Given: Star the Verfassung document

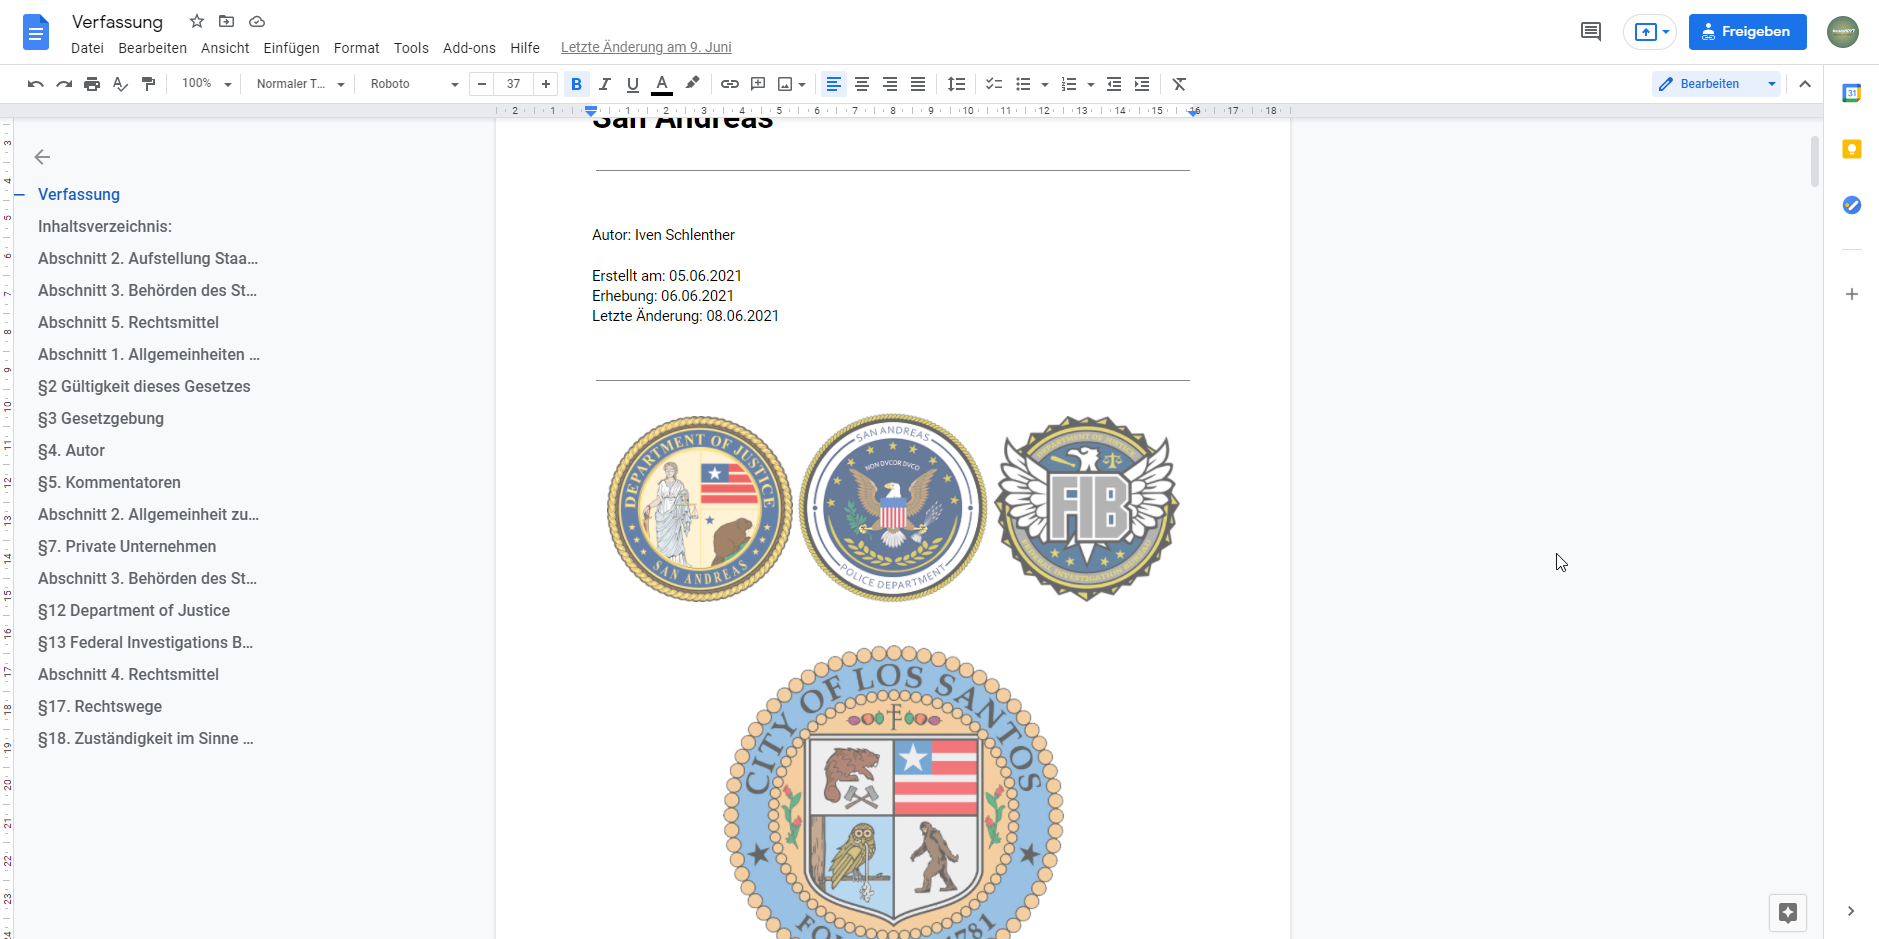Looking at the screenshot, I should click(197, 21).
